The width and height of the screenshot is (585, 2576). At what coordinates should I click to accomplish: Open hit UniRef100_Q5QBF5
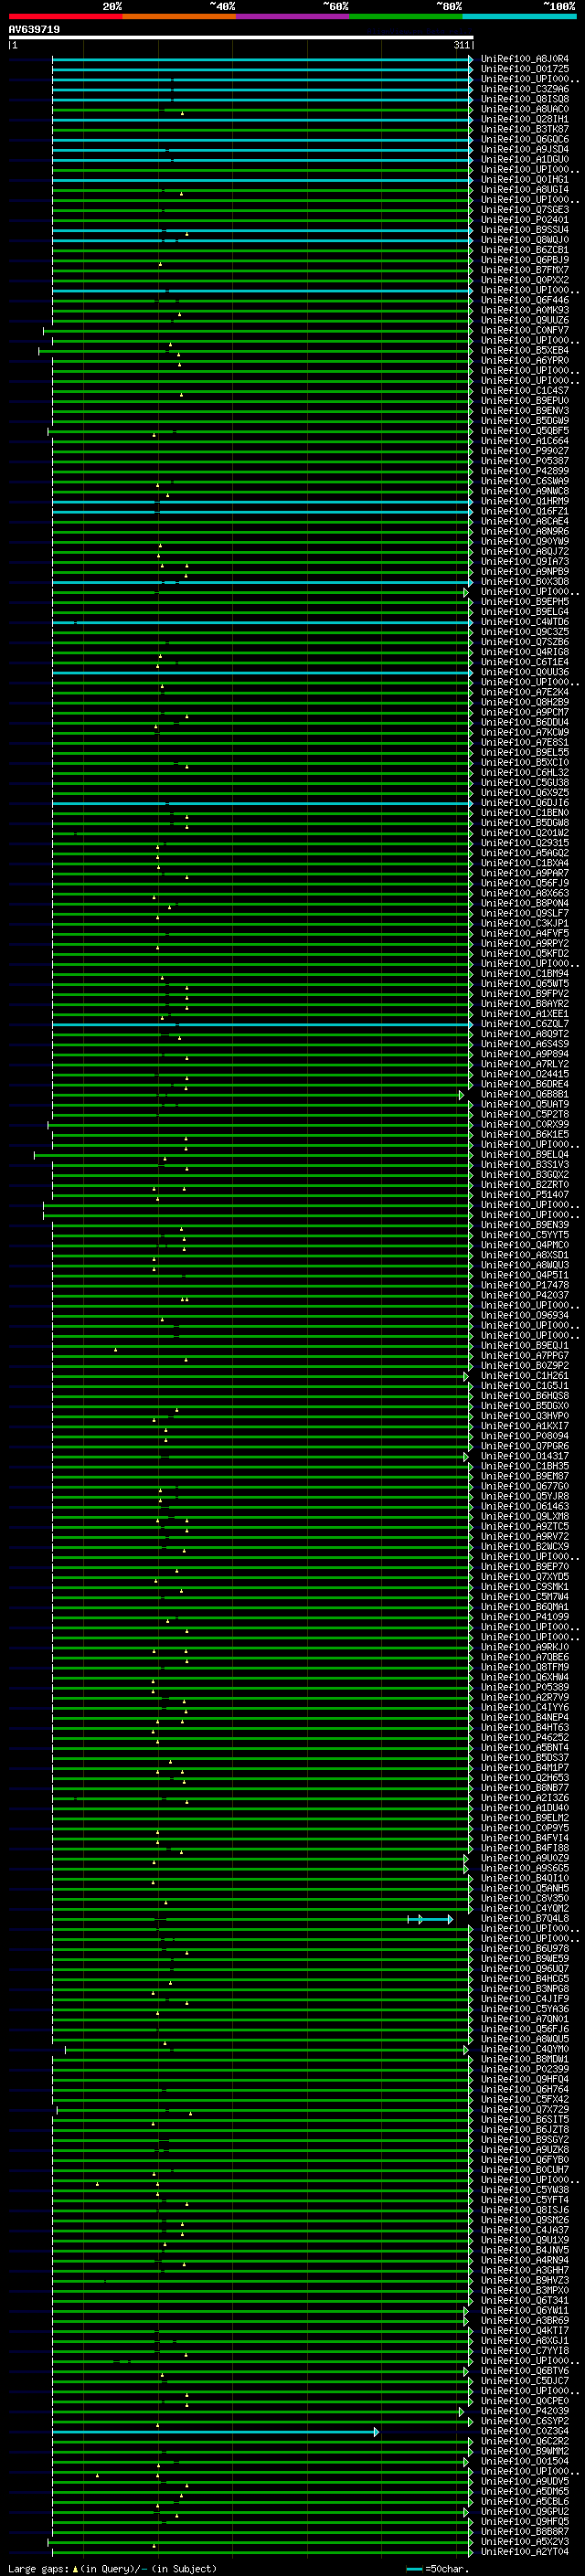point(525,431)
